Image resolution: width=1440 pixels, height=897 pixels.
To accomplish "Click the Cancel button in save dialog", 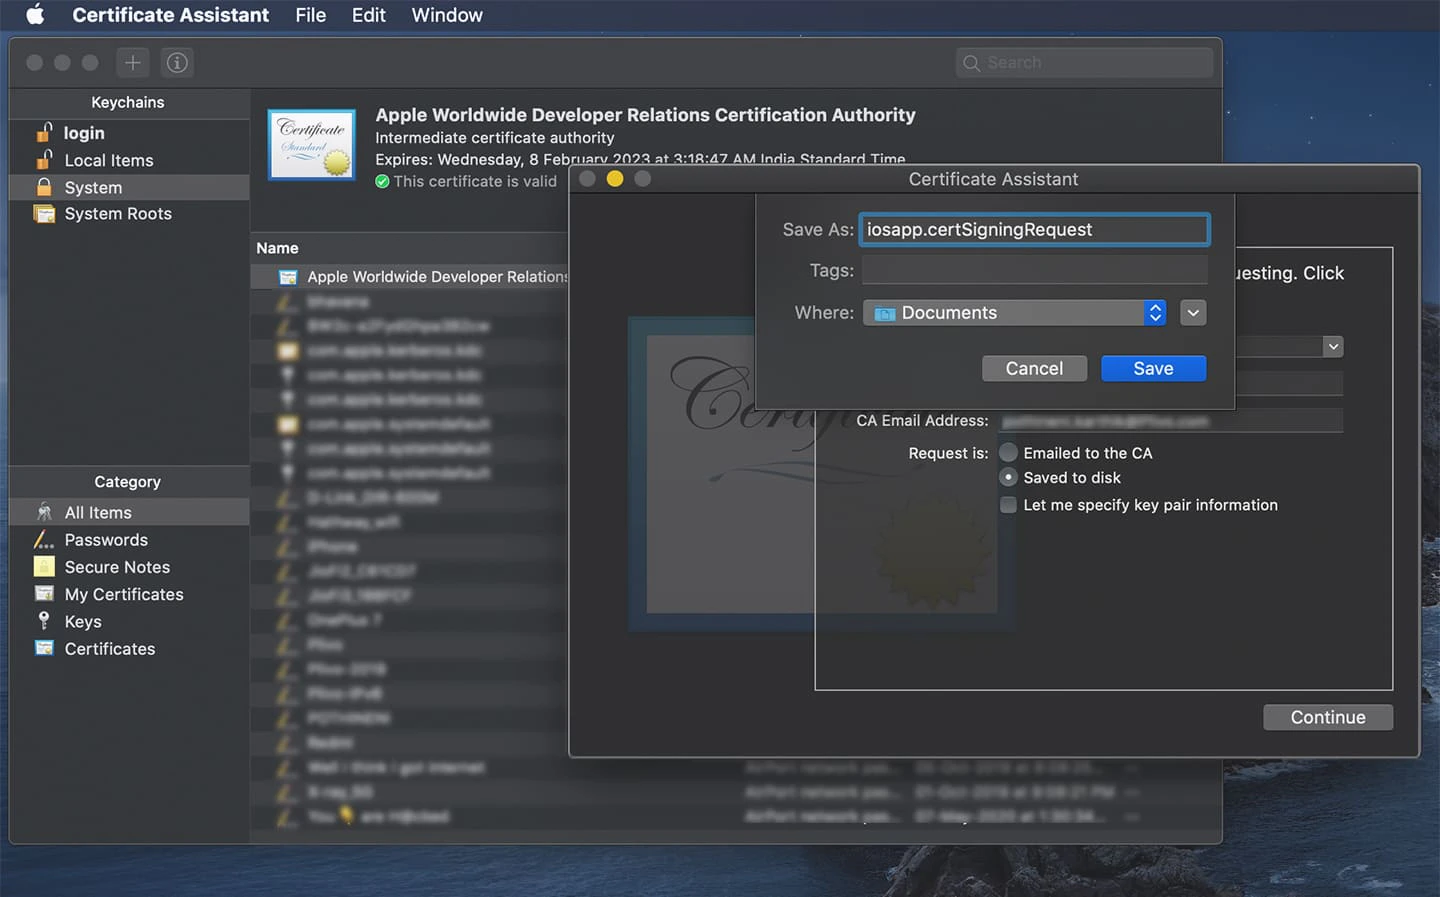I will tap(1034, 368).
